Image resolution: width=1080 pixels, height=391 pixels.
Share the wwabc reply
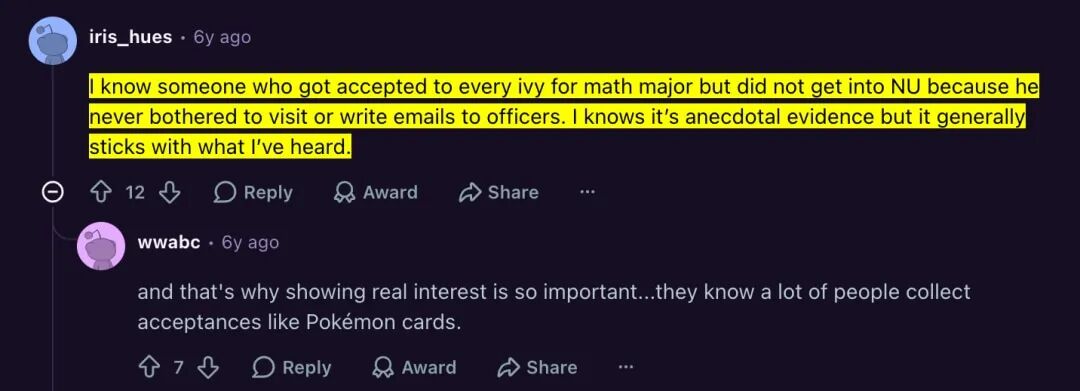pyautogui.click(x=537, y=368)
